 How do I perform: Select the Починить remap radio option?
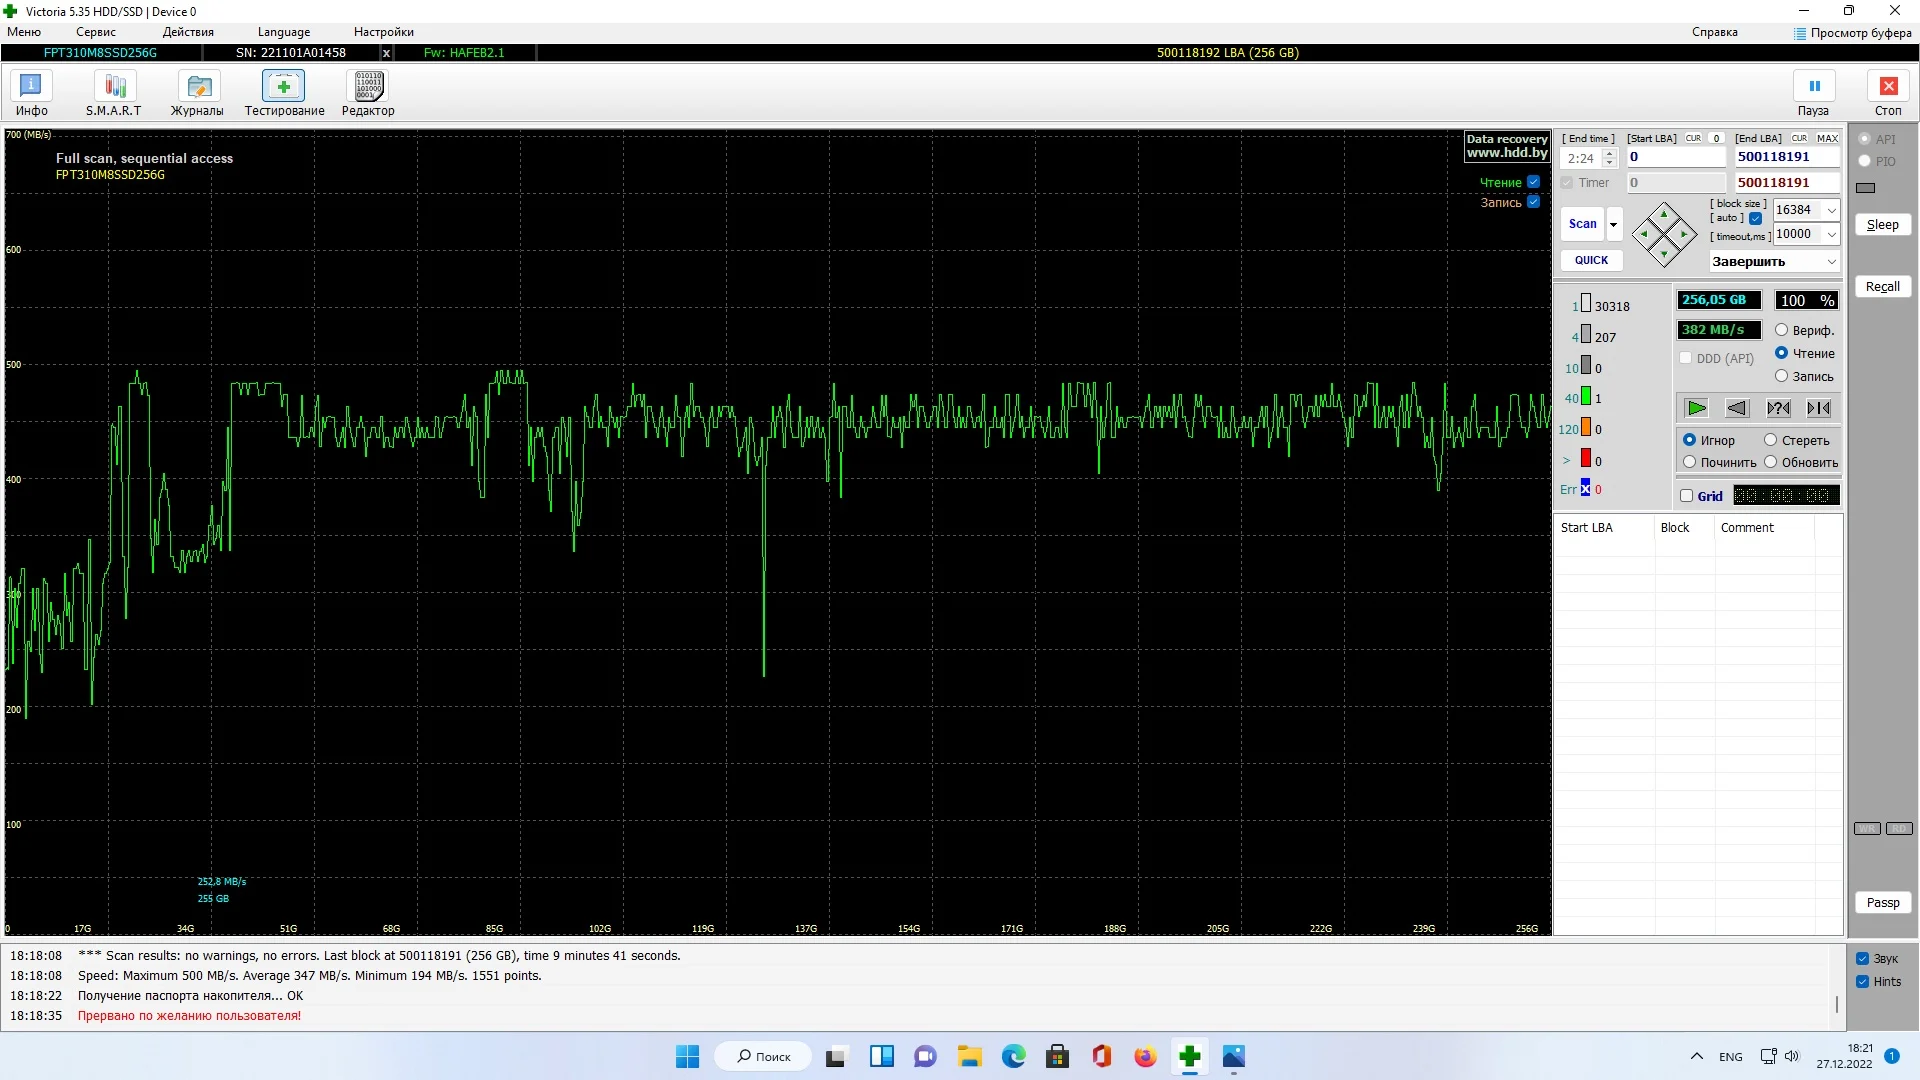click(x=1690, y=462)
